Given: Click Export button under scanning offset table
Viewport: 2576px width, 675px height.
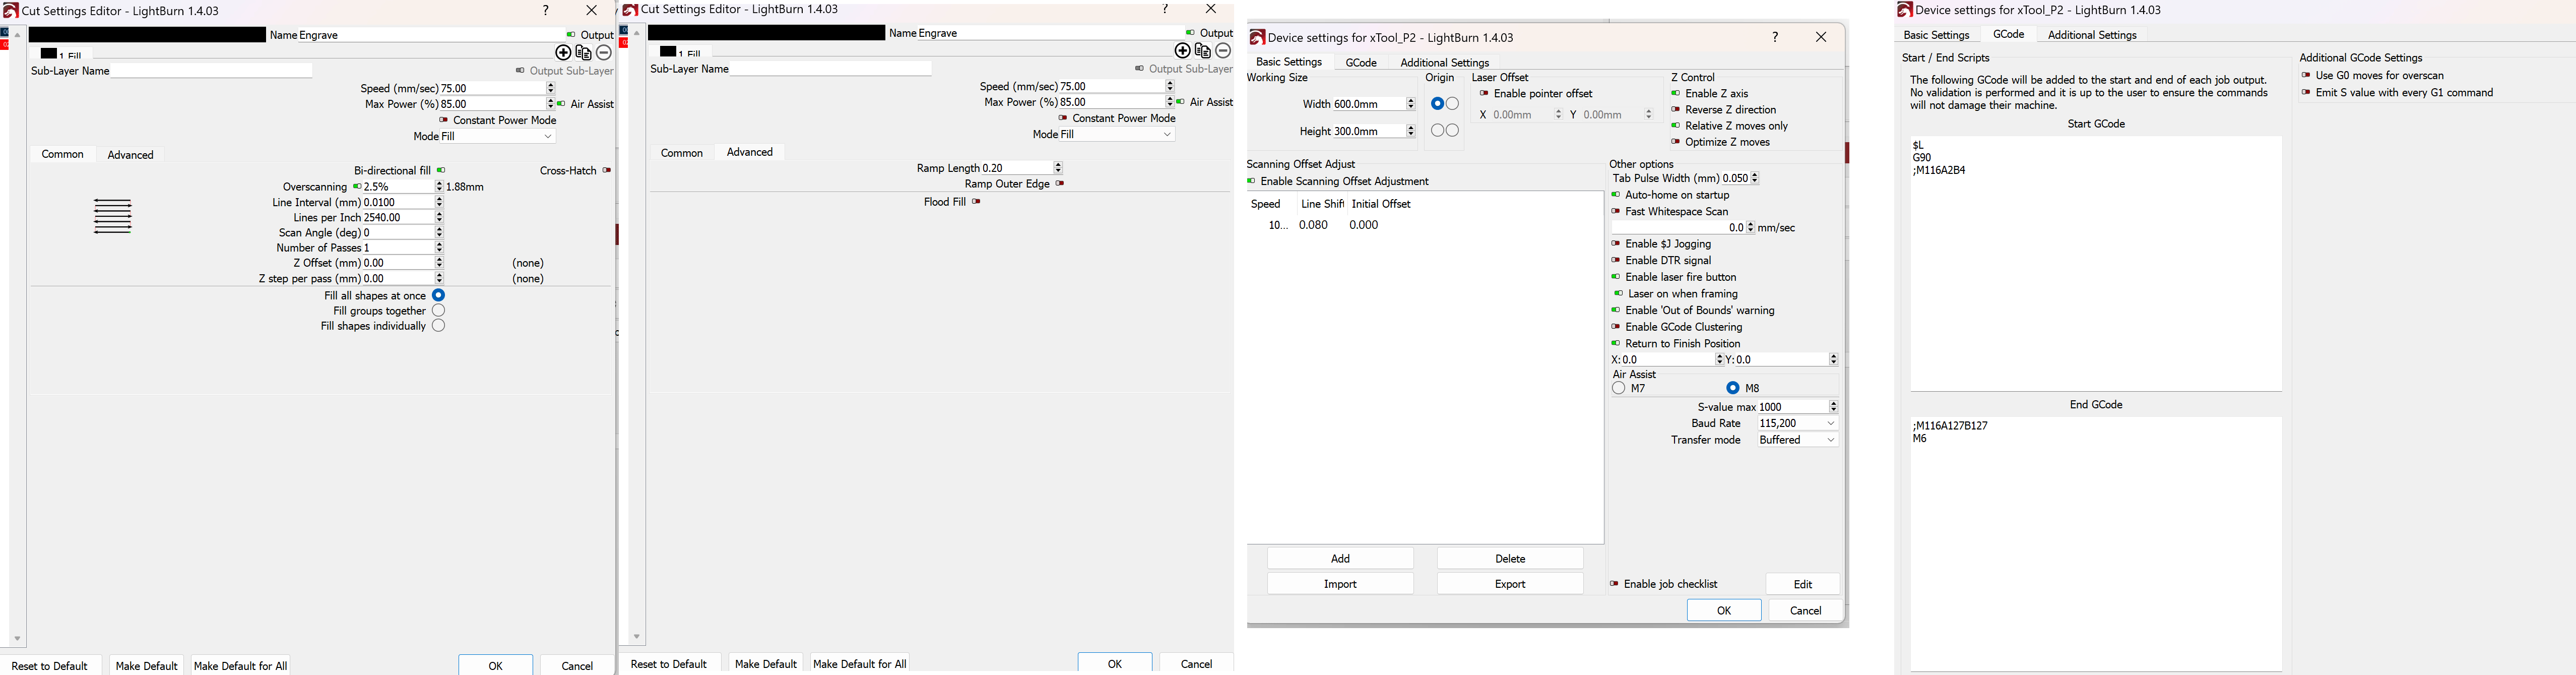Looking at the screenshot, I should (1509, 584).
